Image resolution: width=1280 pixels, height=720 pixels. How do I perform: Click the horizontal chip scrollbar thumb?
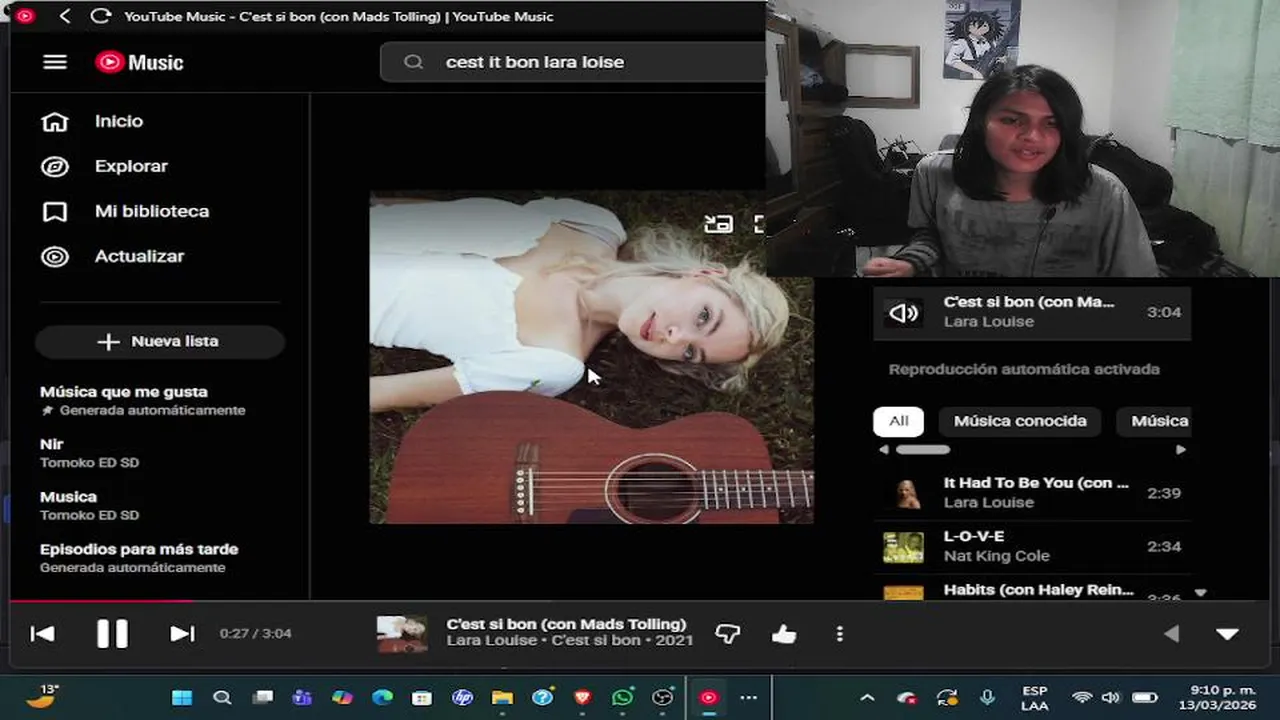[922, 450]
